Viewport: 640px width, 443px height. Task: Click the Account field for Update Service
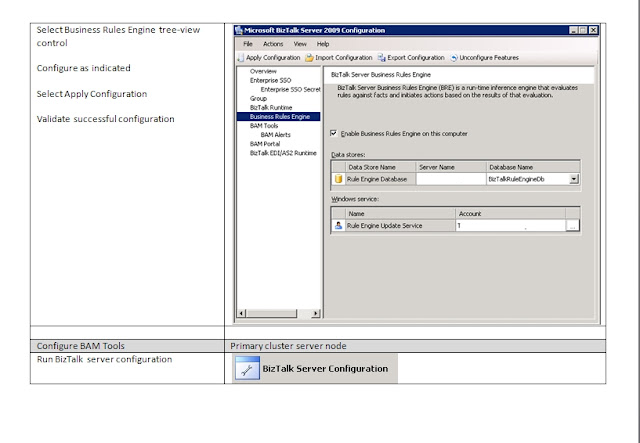[511, 225]
